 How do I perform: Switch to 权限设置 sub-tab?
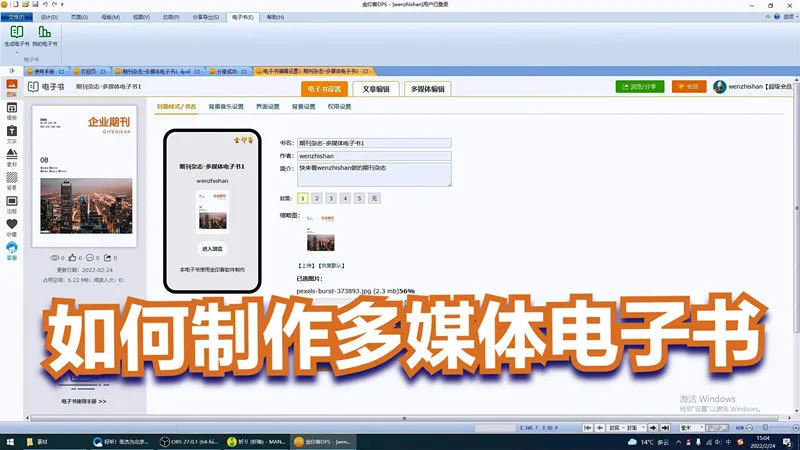339,107
